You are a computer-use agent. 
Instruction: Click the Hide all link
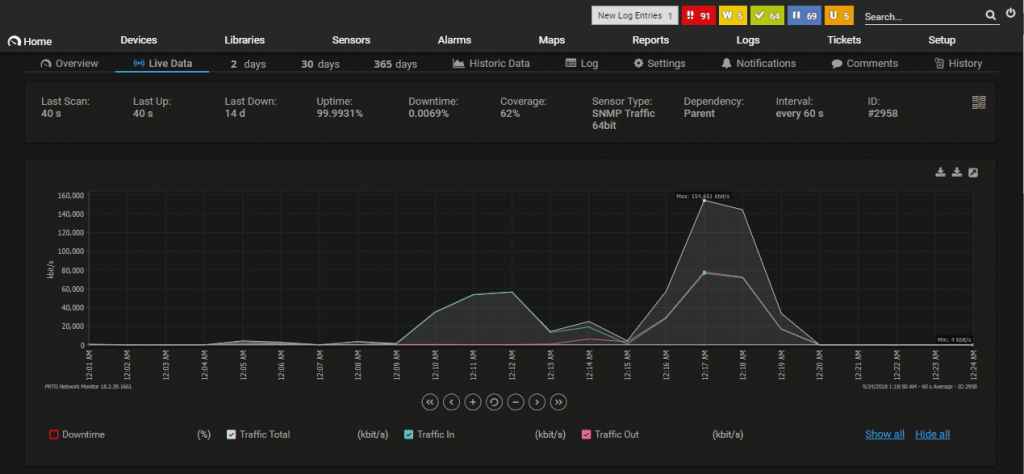932,435
